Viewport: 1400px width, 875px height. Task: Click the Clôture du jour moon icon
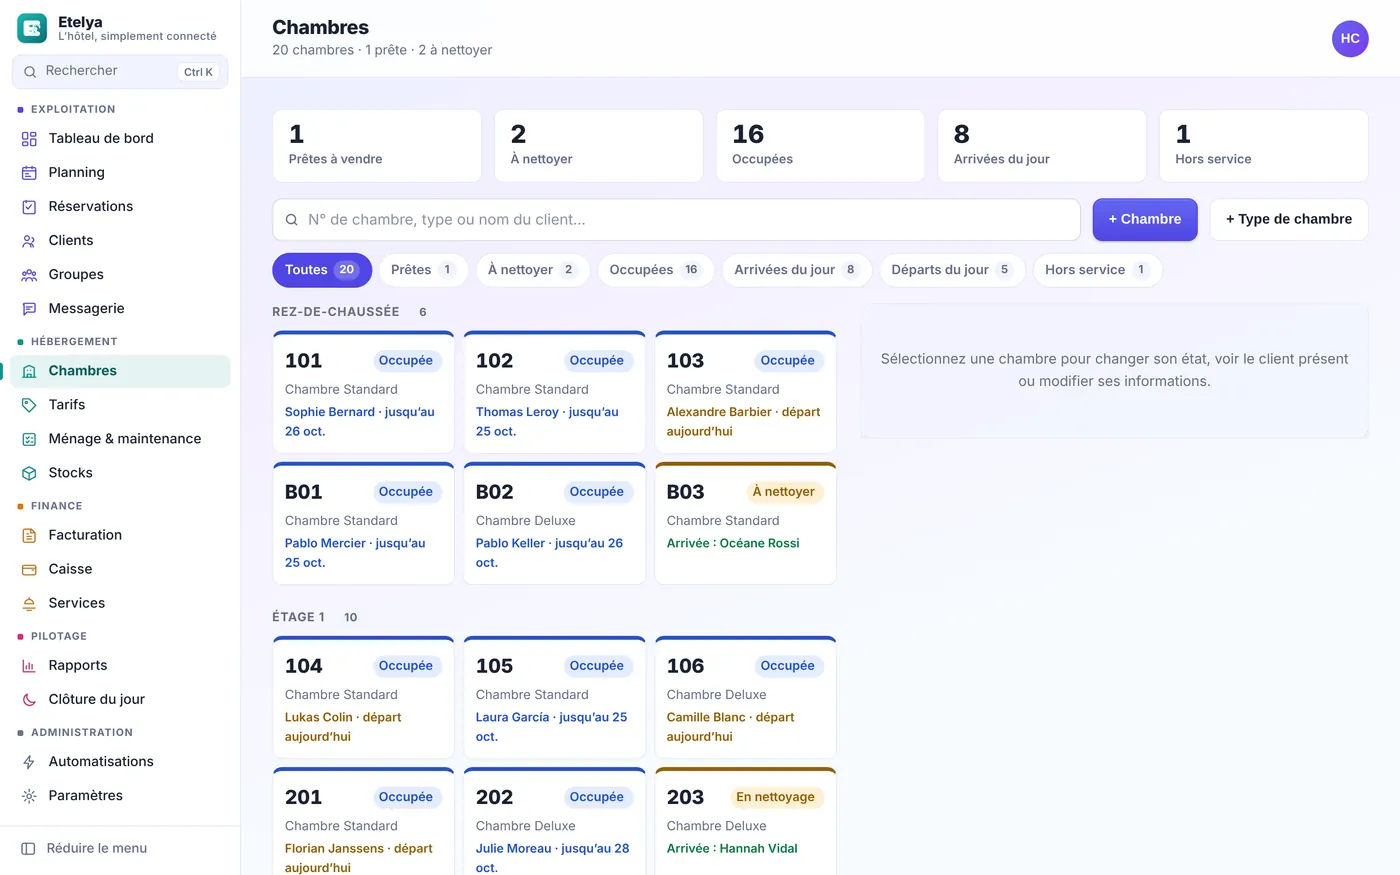(29, 700)
